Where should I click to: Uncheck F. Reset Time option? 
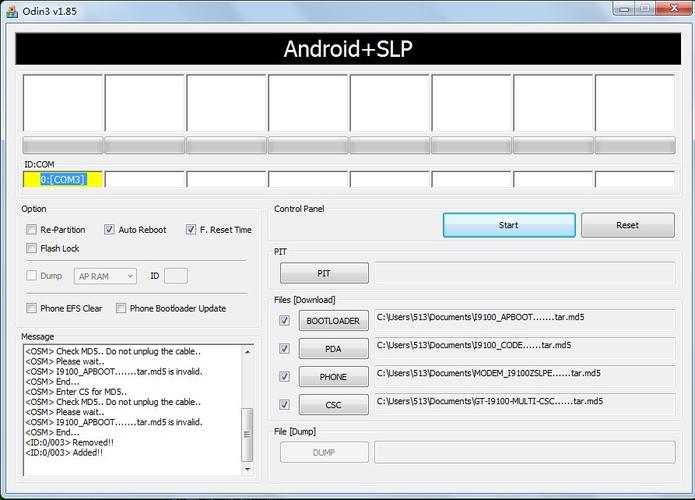click(x=191, y=229)
